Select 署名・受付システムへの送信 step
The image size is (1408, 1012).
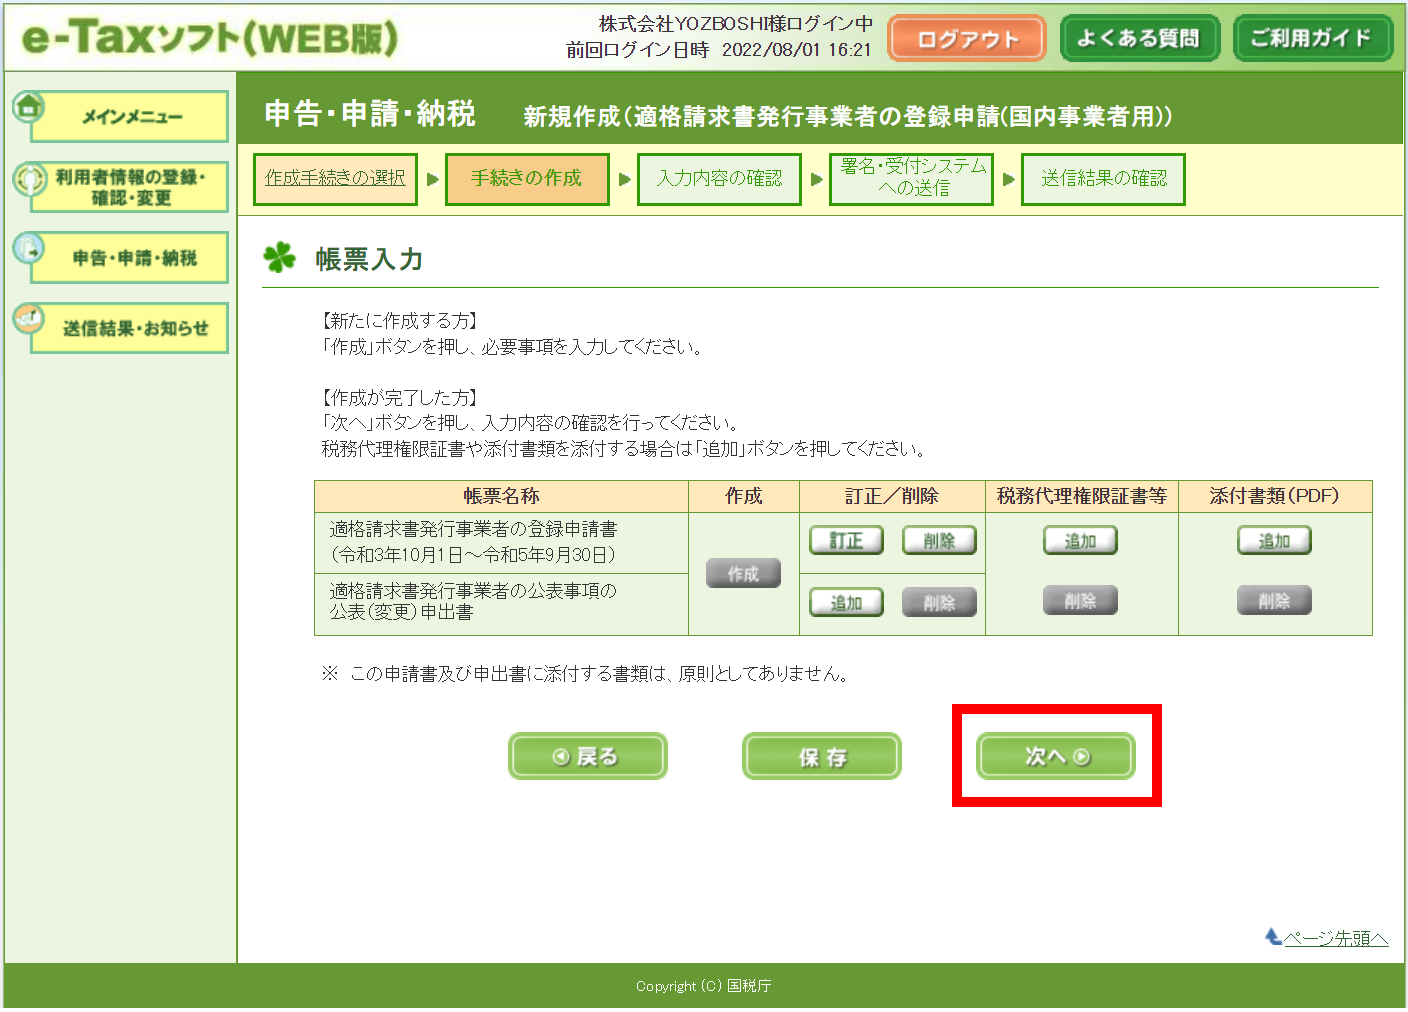911,178
